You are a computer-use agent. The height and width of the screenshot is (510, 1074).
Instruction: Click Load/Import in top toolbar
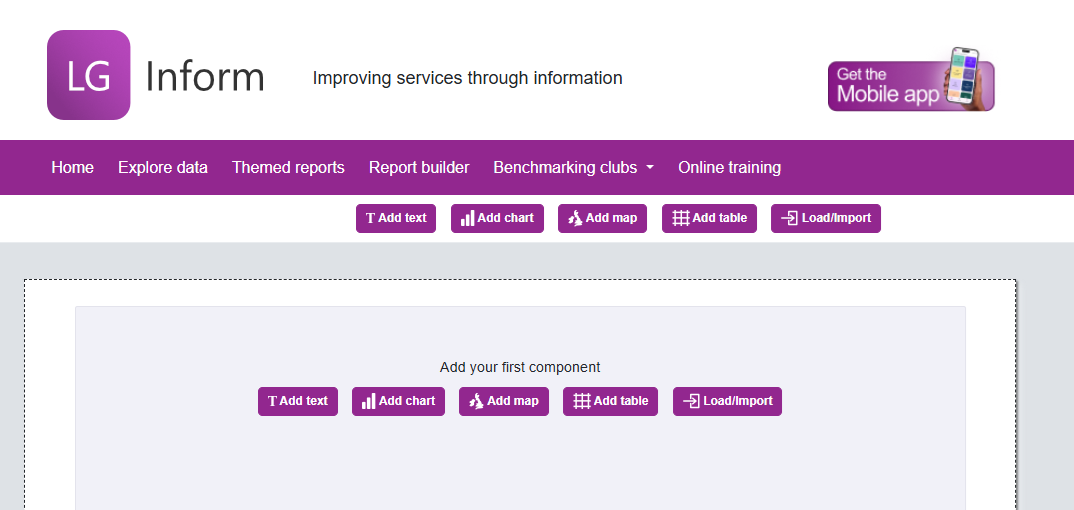point(826,218)
